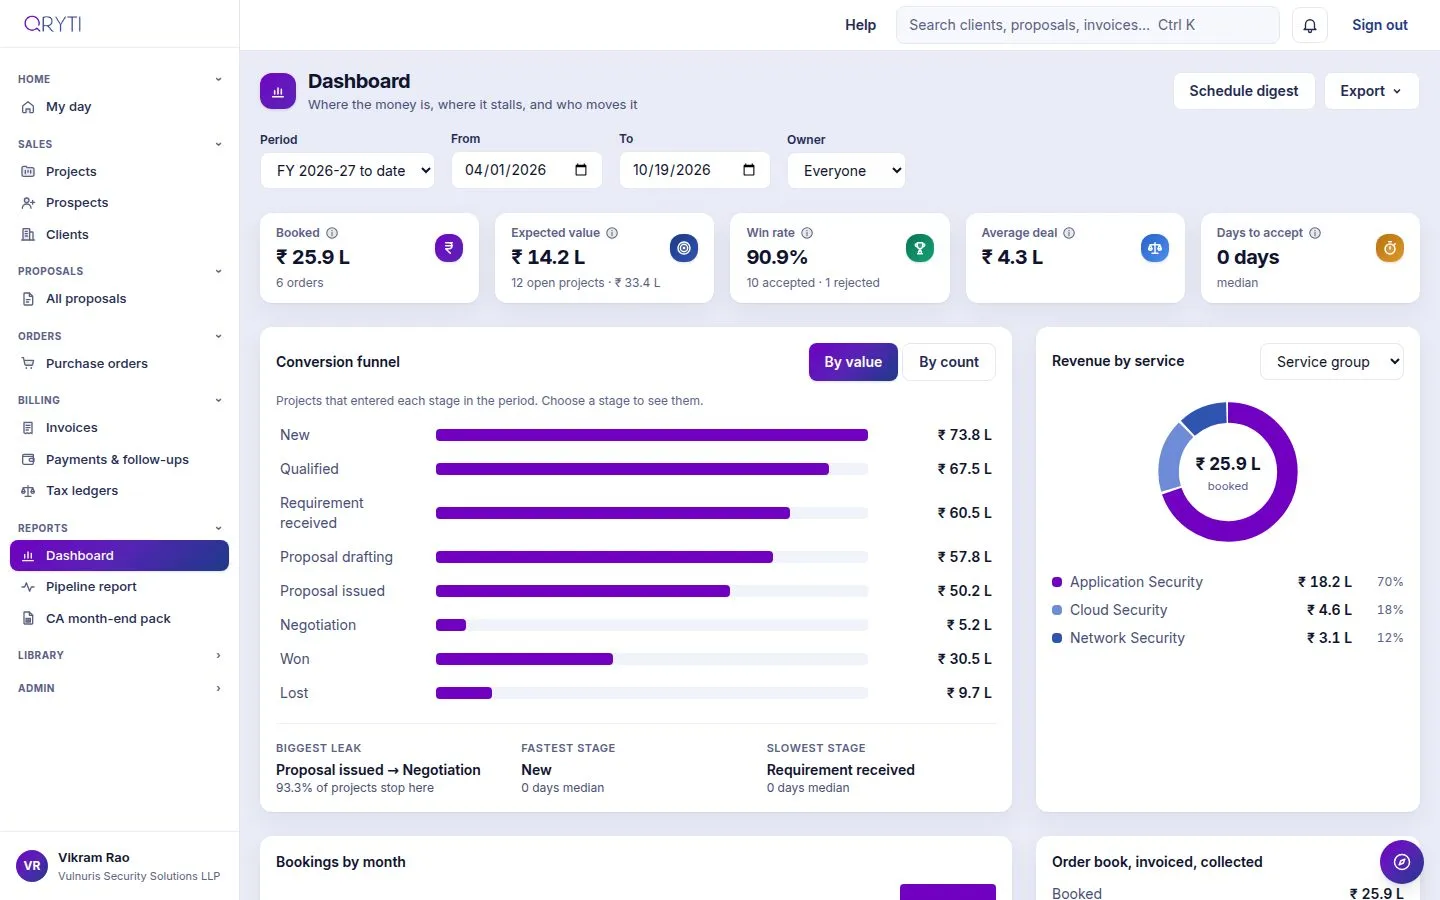Select Dashboard in sidebar

119,556
